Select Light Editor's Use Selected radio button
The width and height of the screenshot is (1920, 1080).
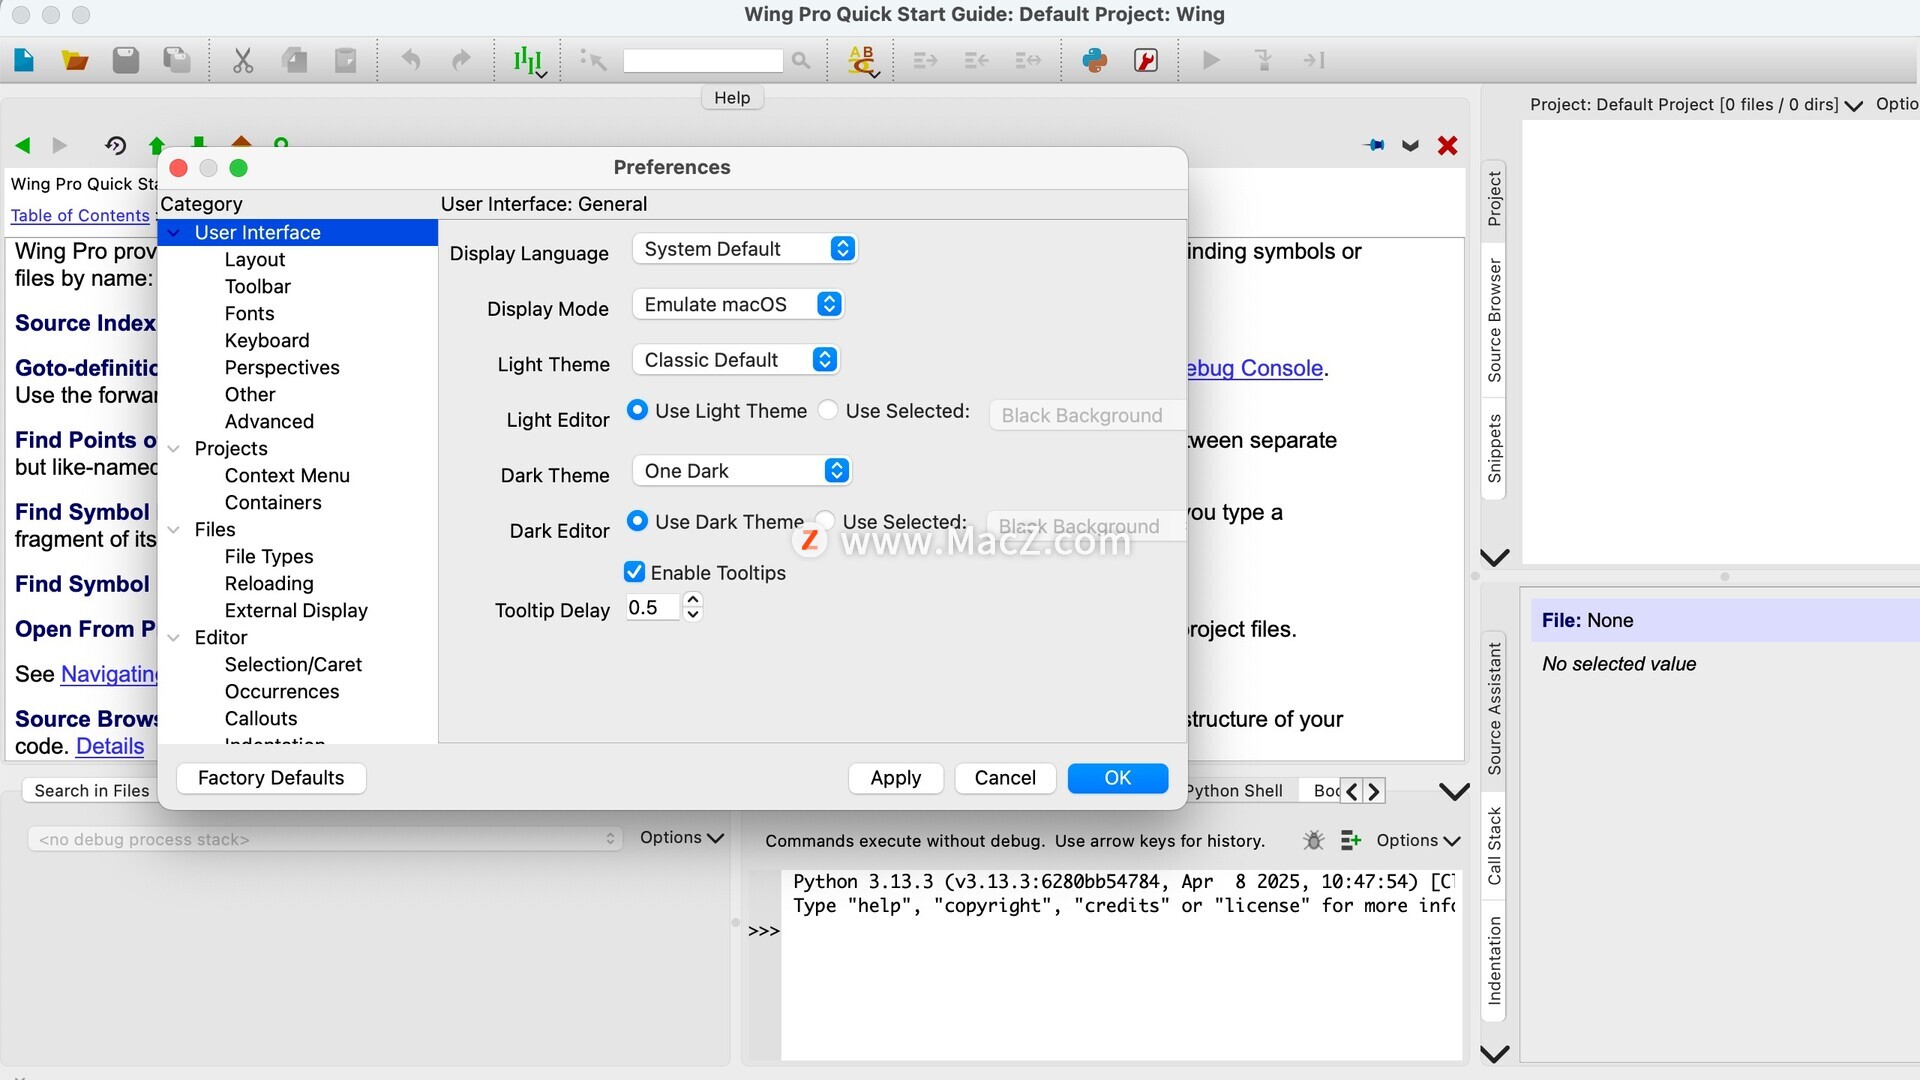828,410
